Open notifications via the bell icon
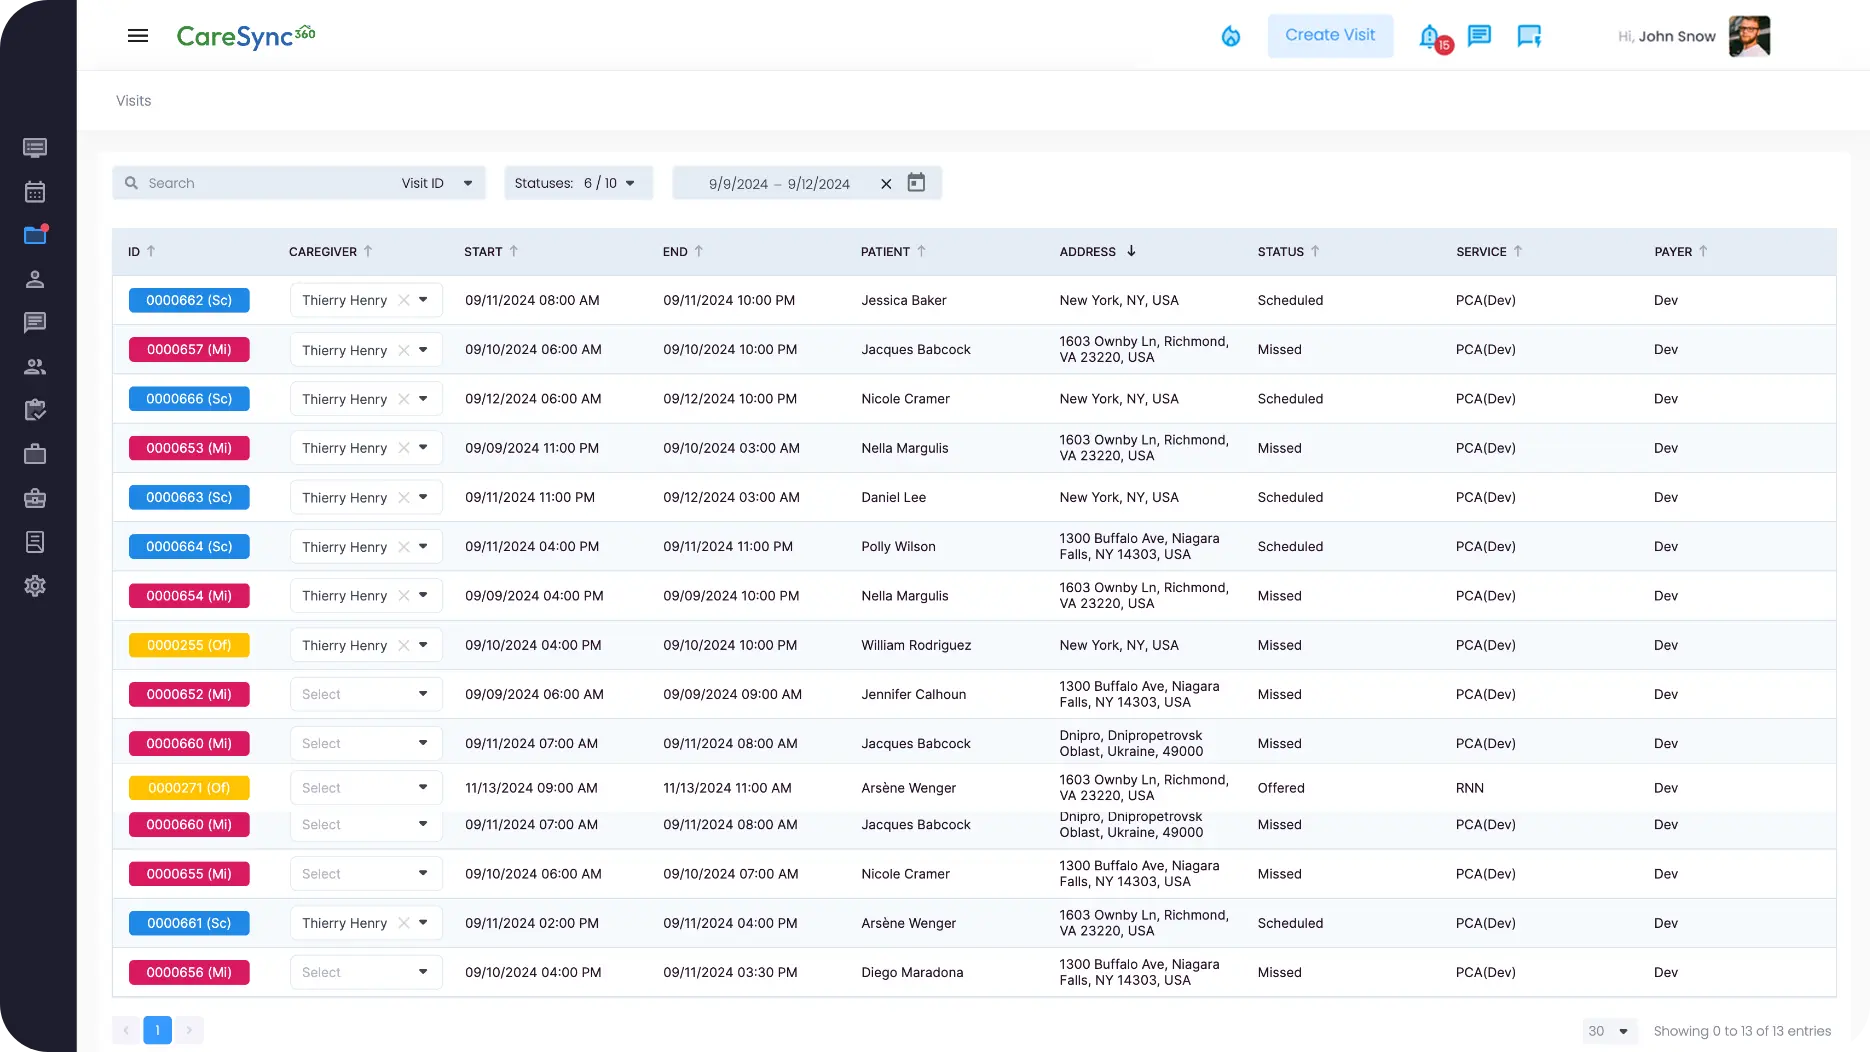The width and height of the screenshot is (1870, 1052). click(x=1428, y=36)
